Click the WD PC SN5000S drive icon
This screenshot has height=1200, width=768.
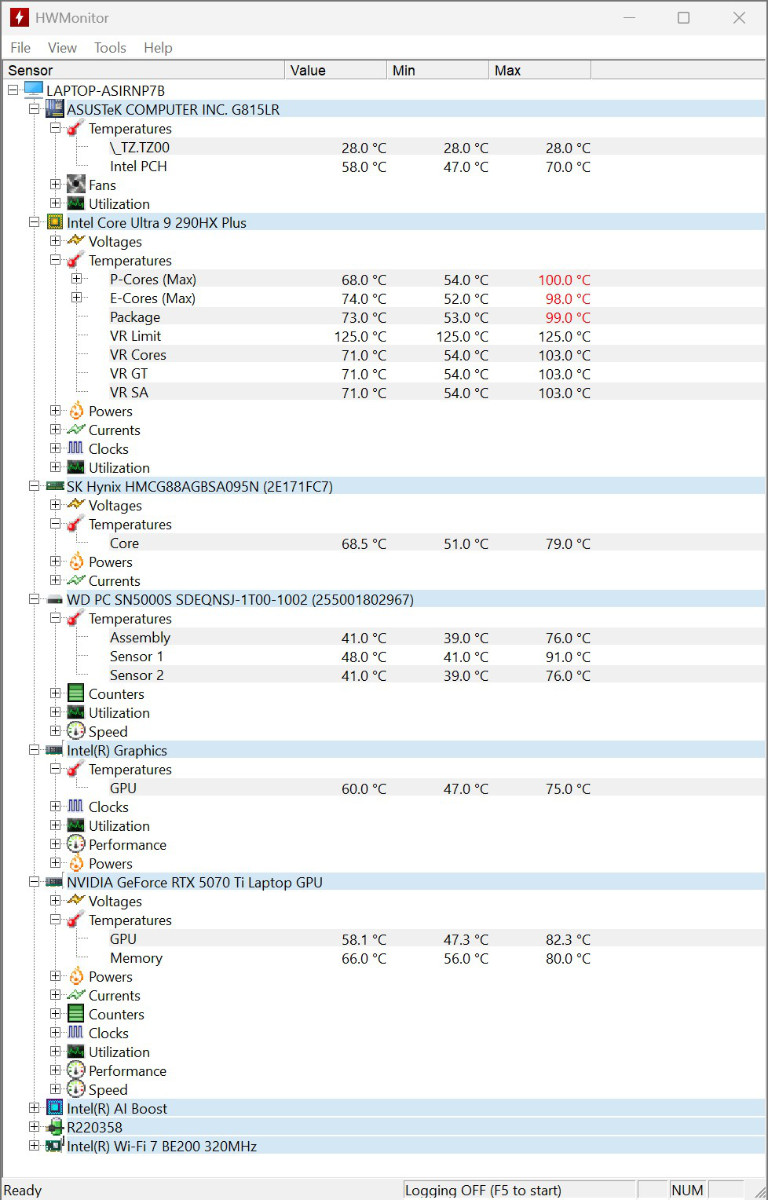[55, 599]
